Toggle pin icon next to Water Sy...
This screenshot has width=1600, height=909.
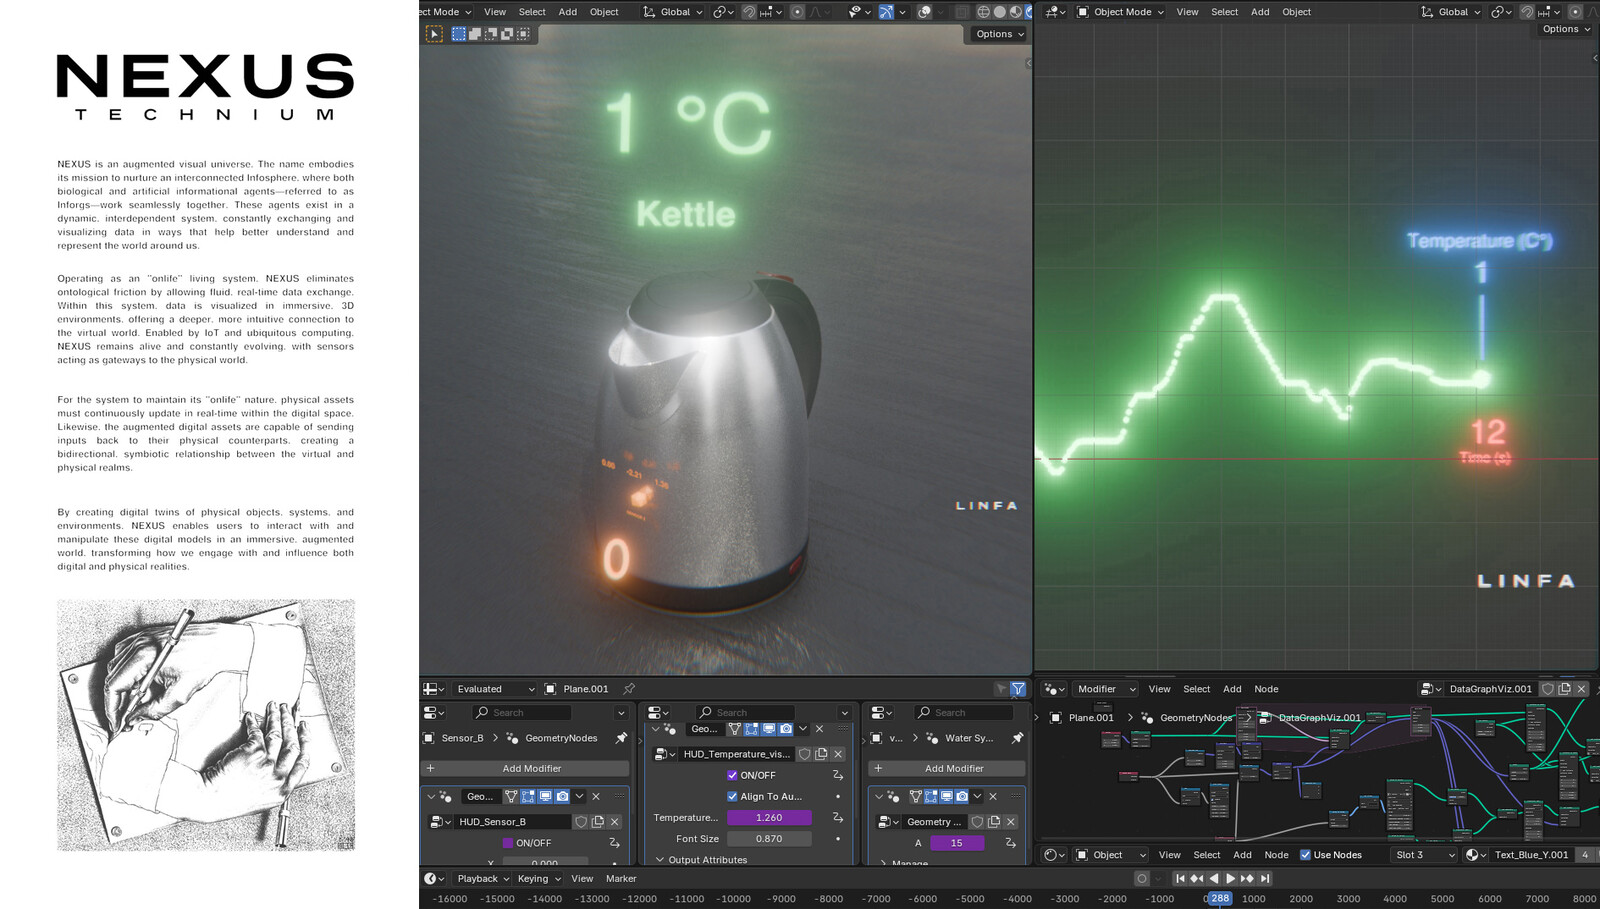[x=1017, y=738]
